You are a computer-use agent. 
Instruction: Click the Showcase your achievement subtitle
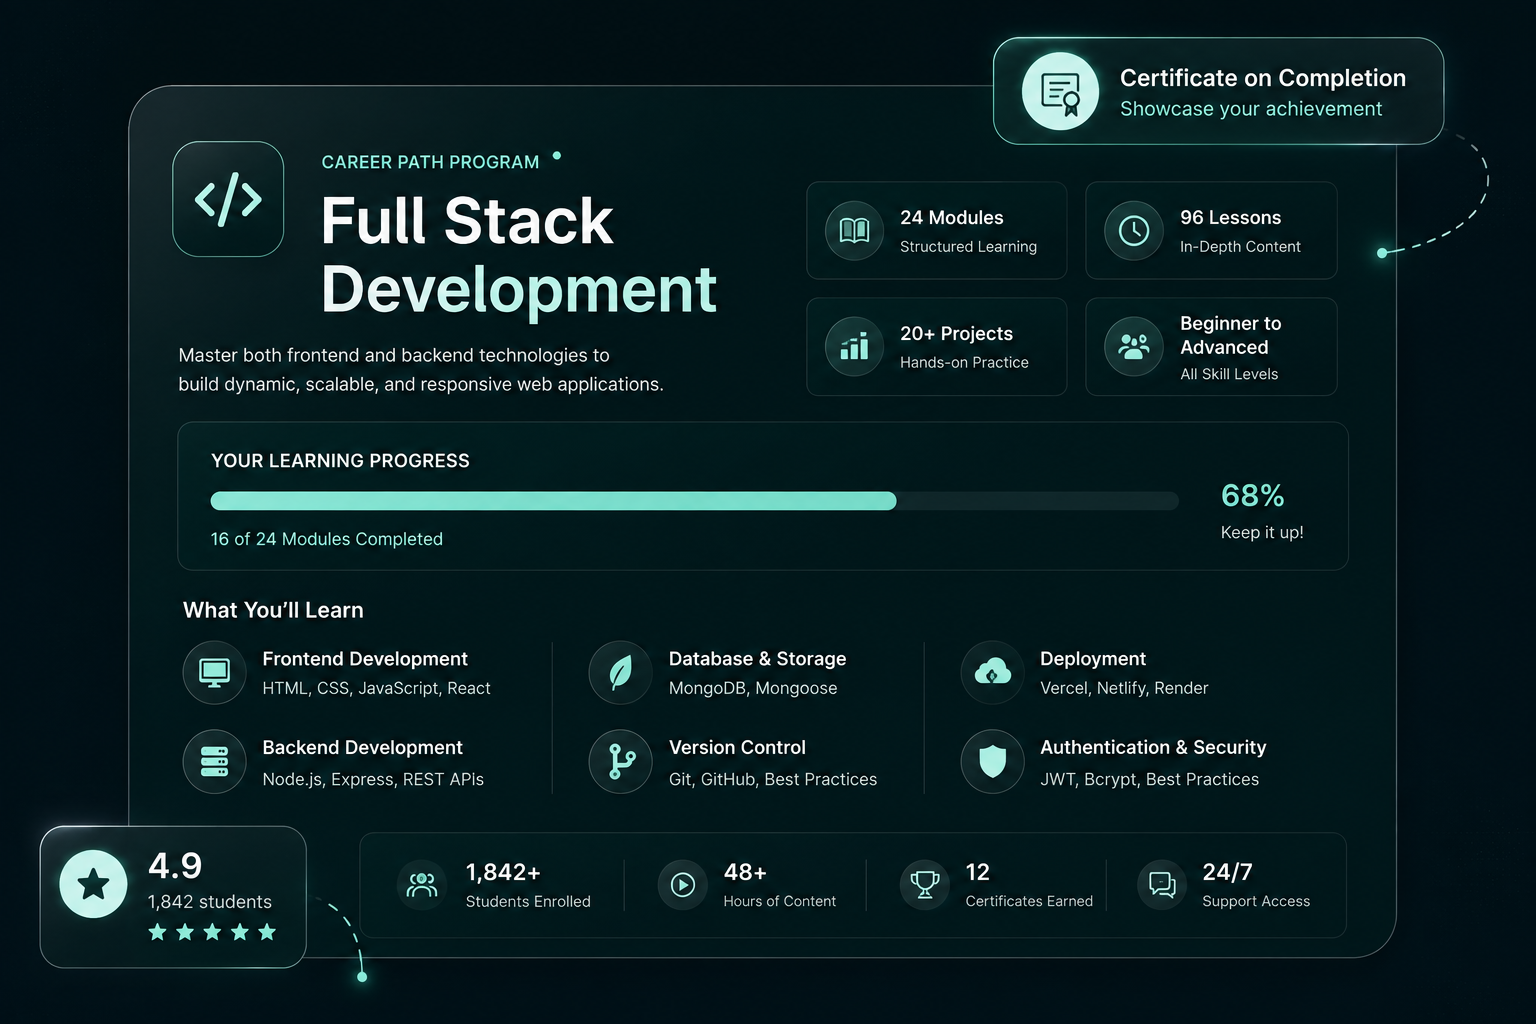[x=1251, y=109]
